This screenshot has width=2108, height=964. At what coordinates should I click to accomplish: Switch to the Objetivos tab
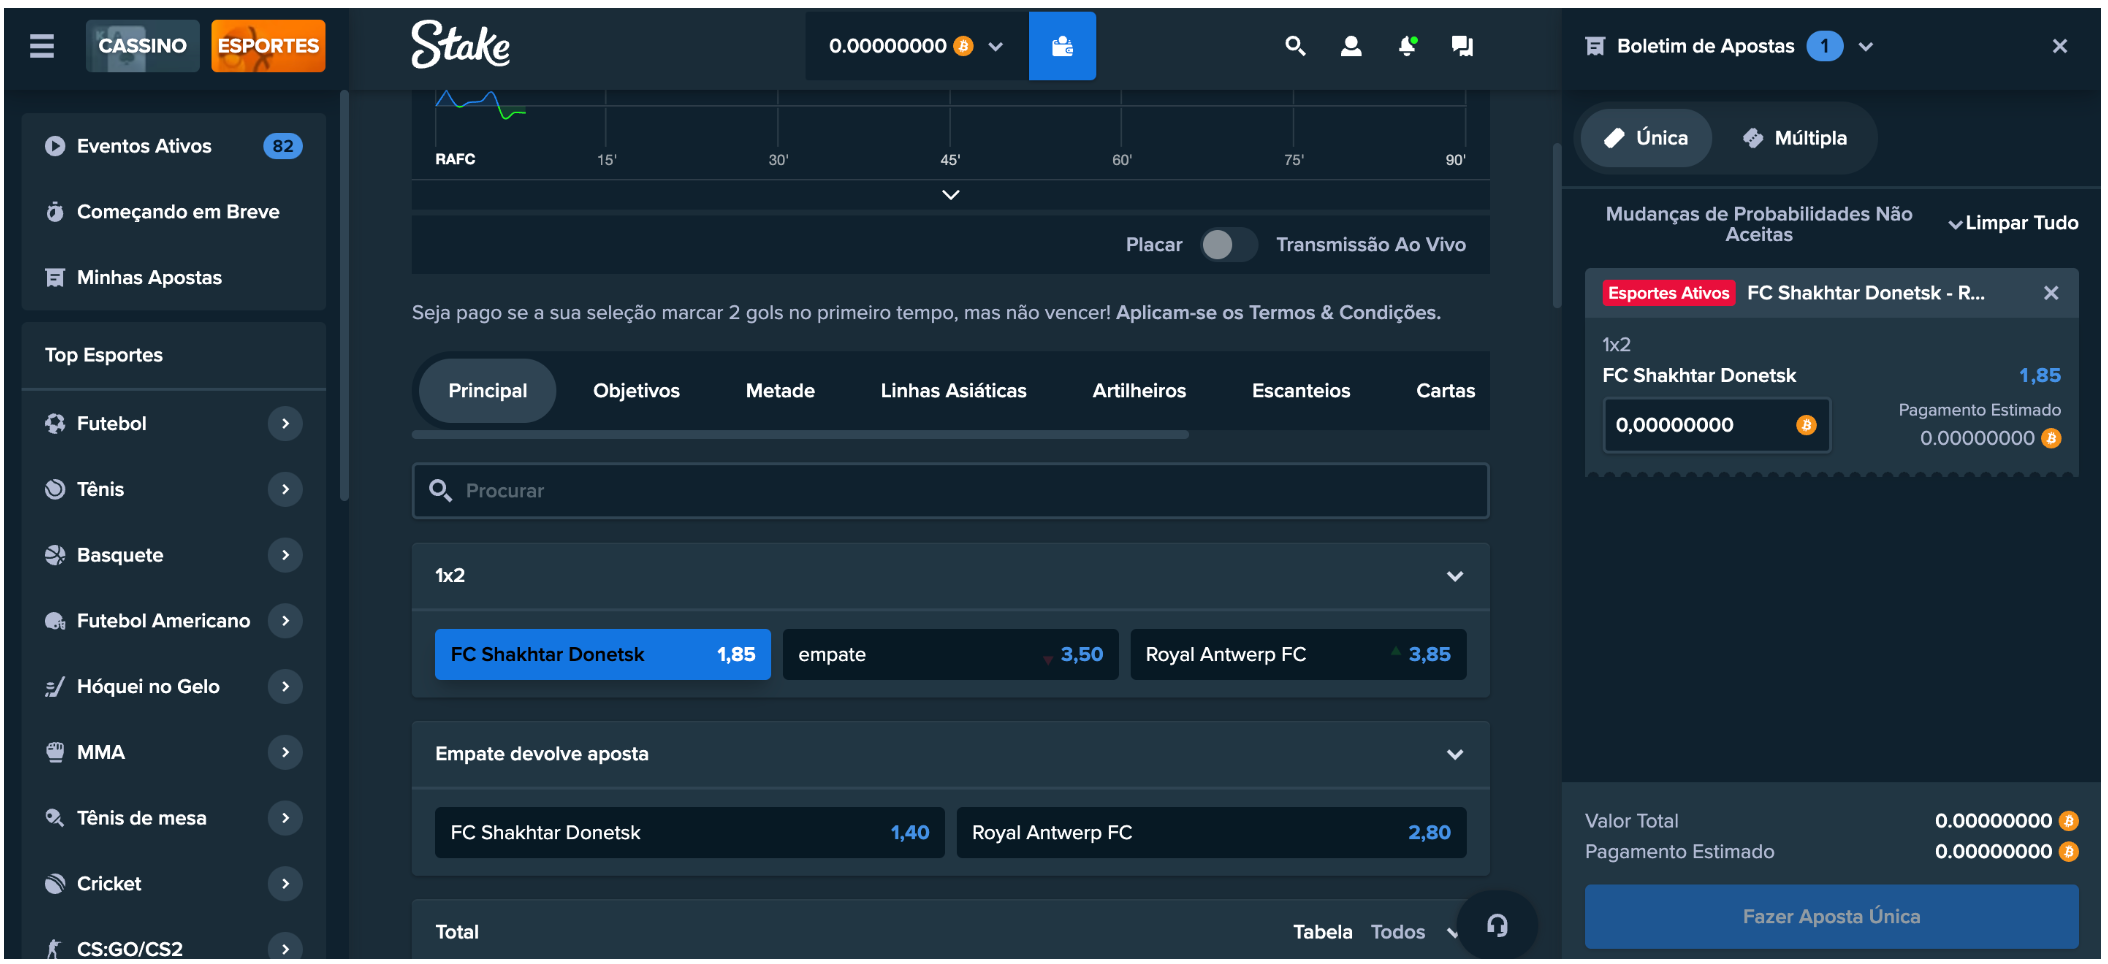[x=637, y=391]
